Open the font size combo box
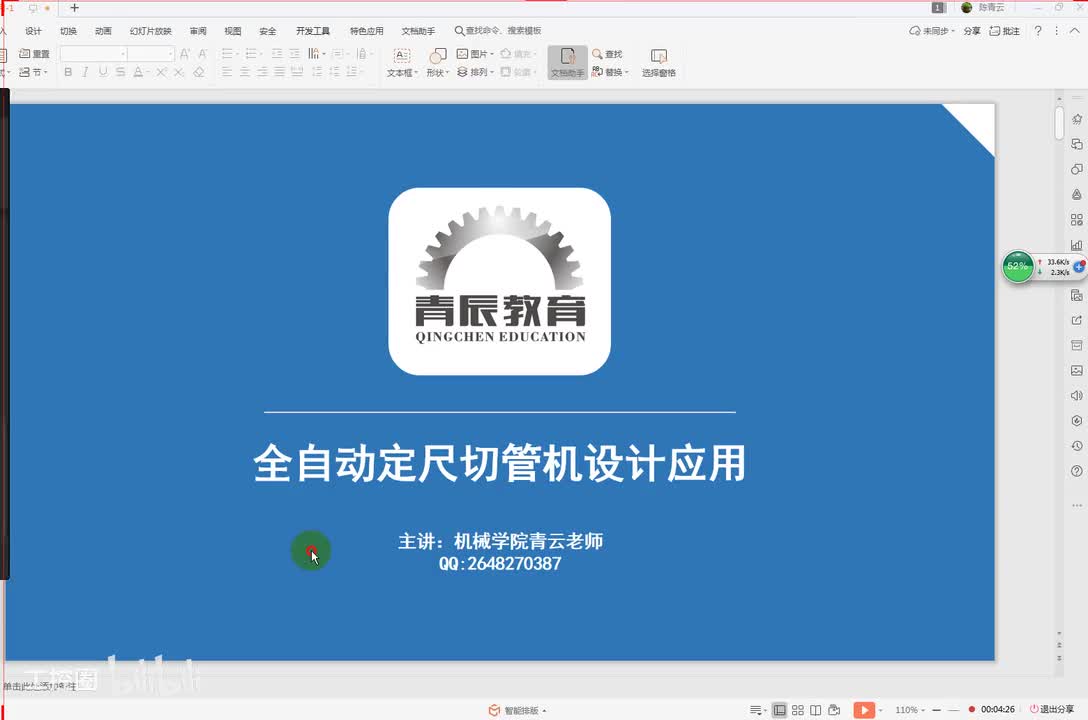Viewport: 1088px width, 720px height. coord(151,53)
